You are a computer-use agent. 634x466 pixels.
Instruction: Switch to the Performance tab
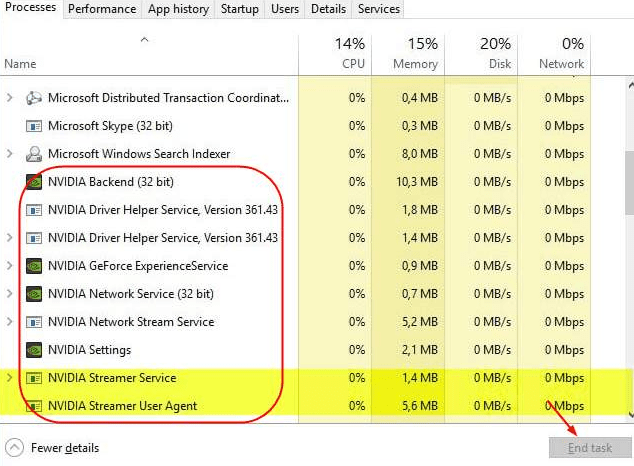coord(102,9)
